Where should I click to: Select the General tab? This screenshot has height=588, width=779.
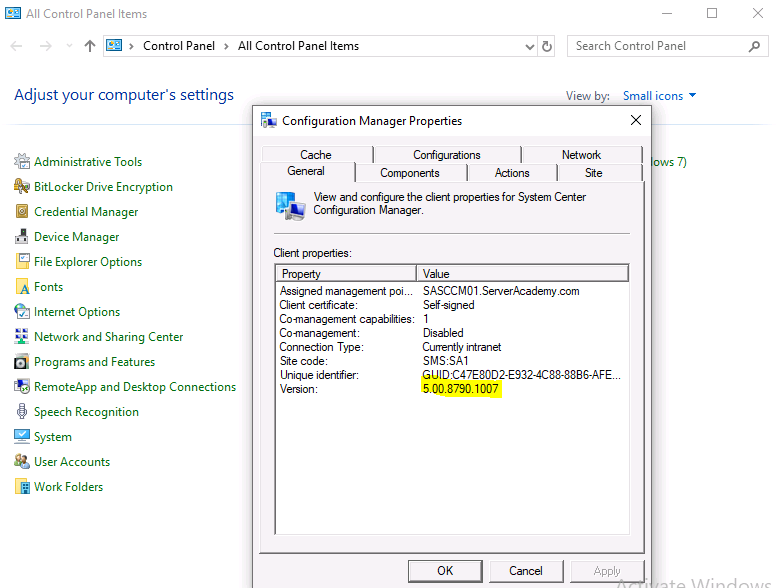coord(306,171)
